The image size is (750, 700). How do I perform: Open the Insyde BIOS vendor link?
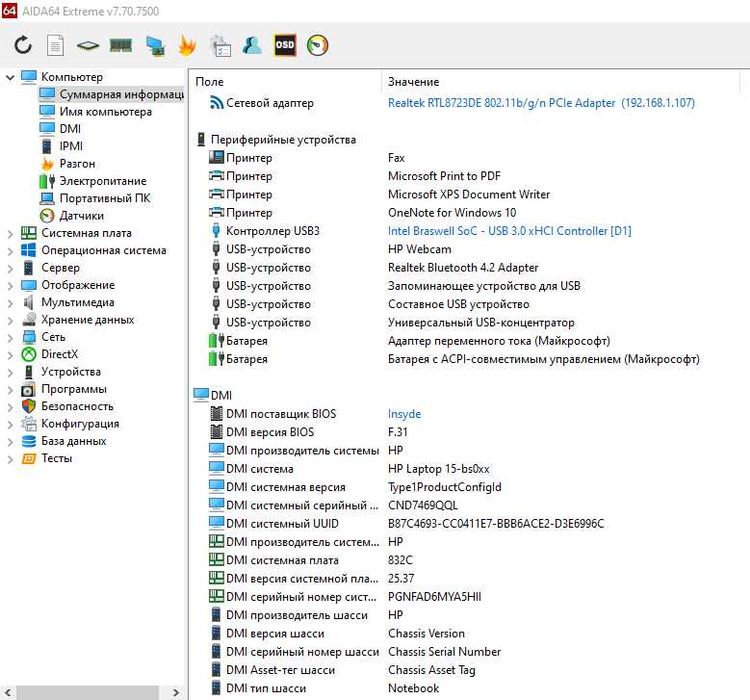pos(404,414)
